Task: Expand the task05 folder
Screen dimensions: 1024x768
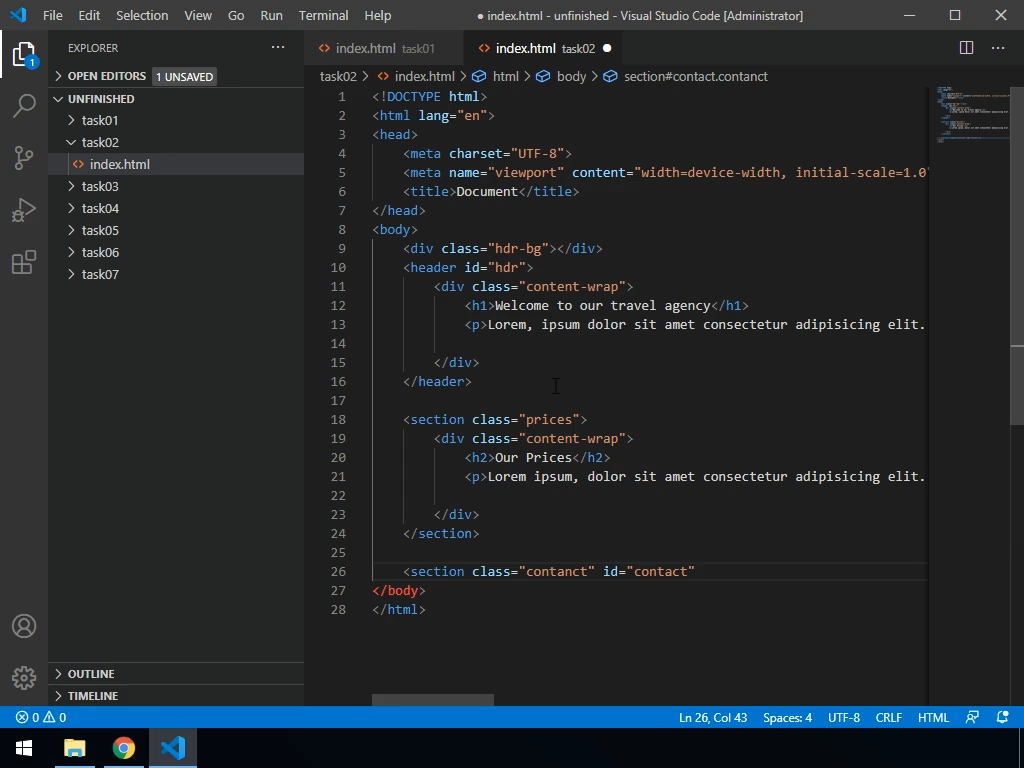Action: tap(100, 230)
